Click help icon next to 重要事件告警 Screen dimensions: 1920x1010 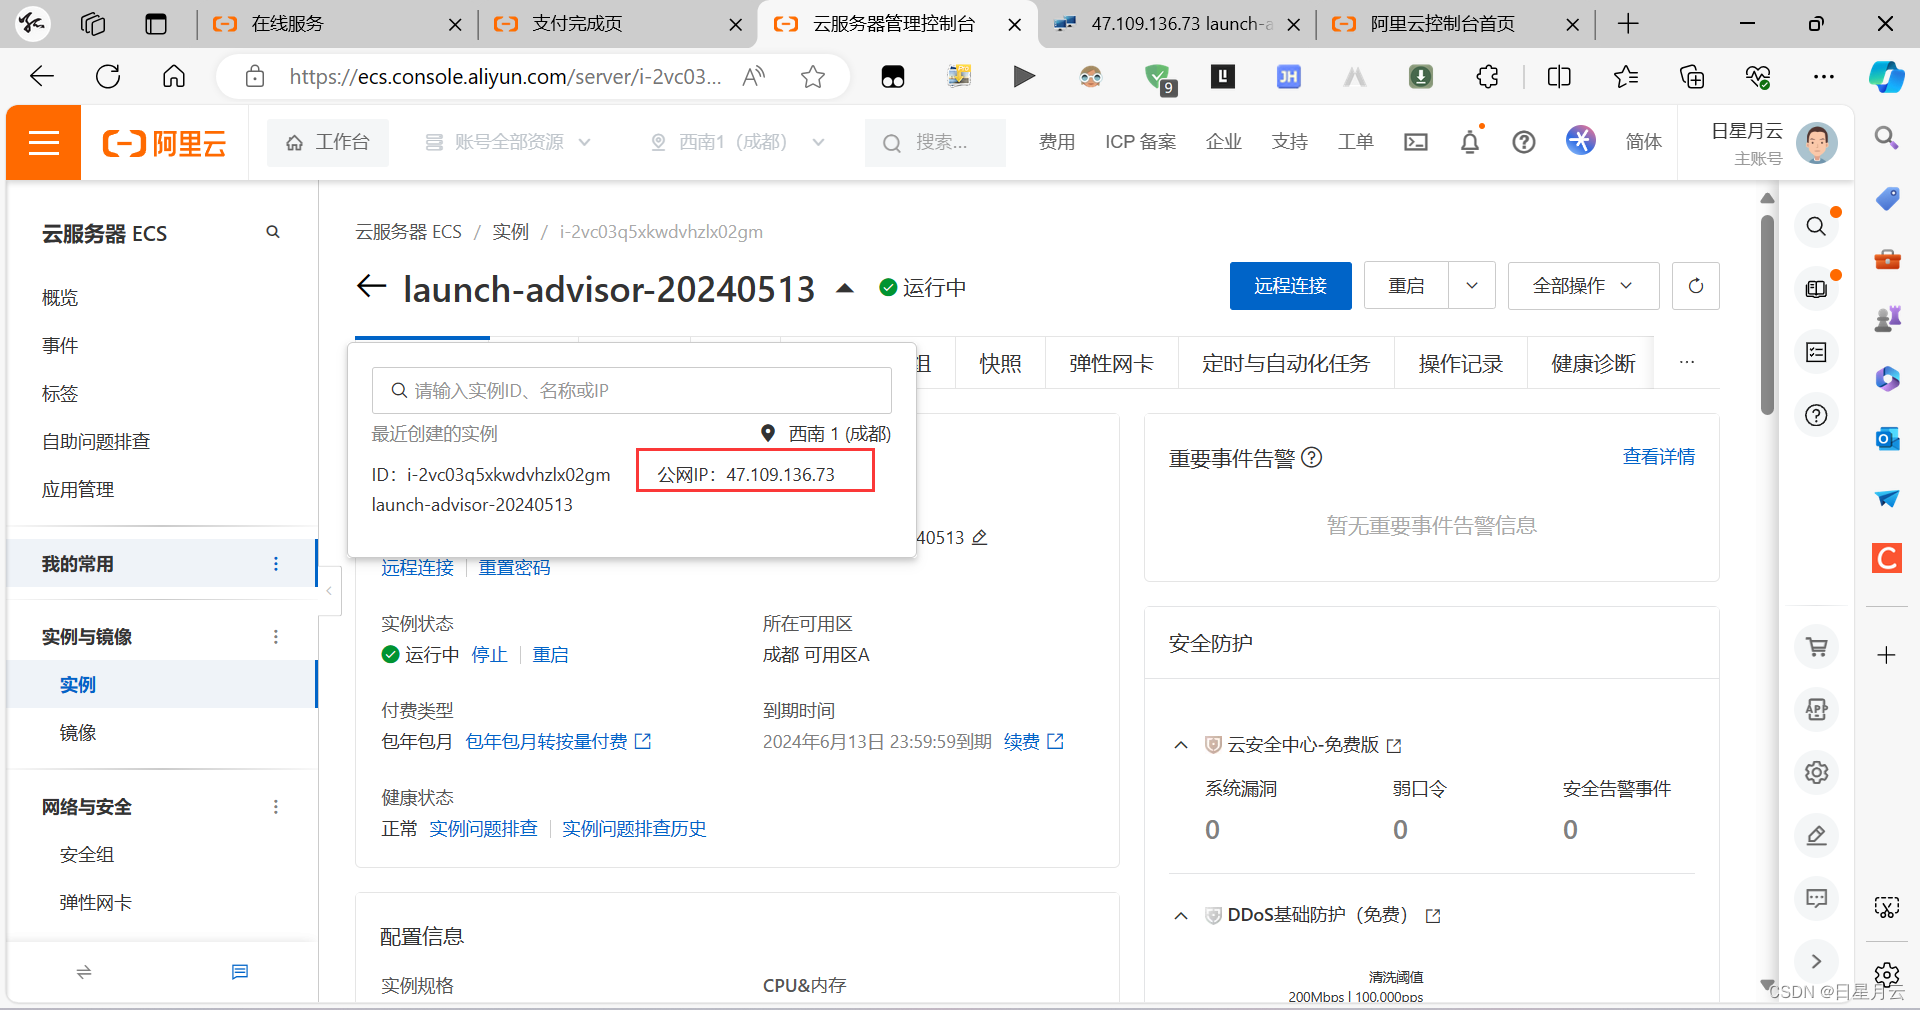click(1312, 457)
